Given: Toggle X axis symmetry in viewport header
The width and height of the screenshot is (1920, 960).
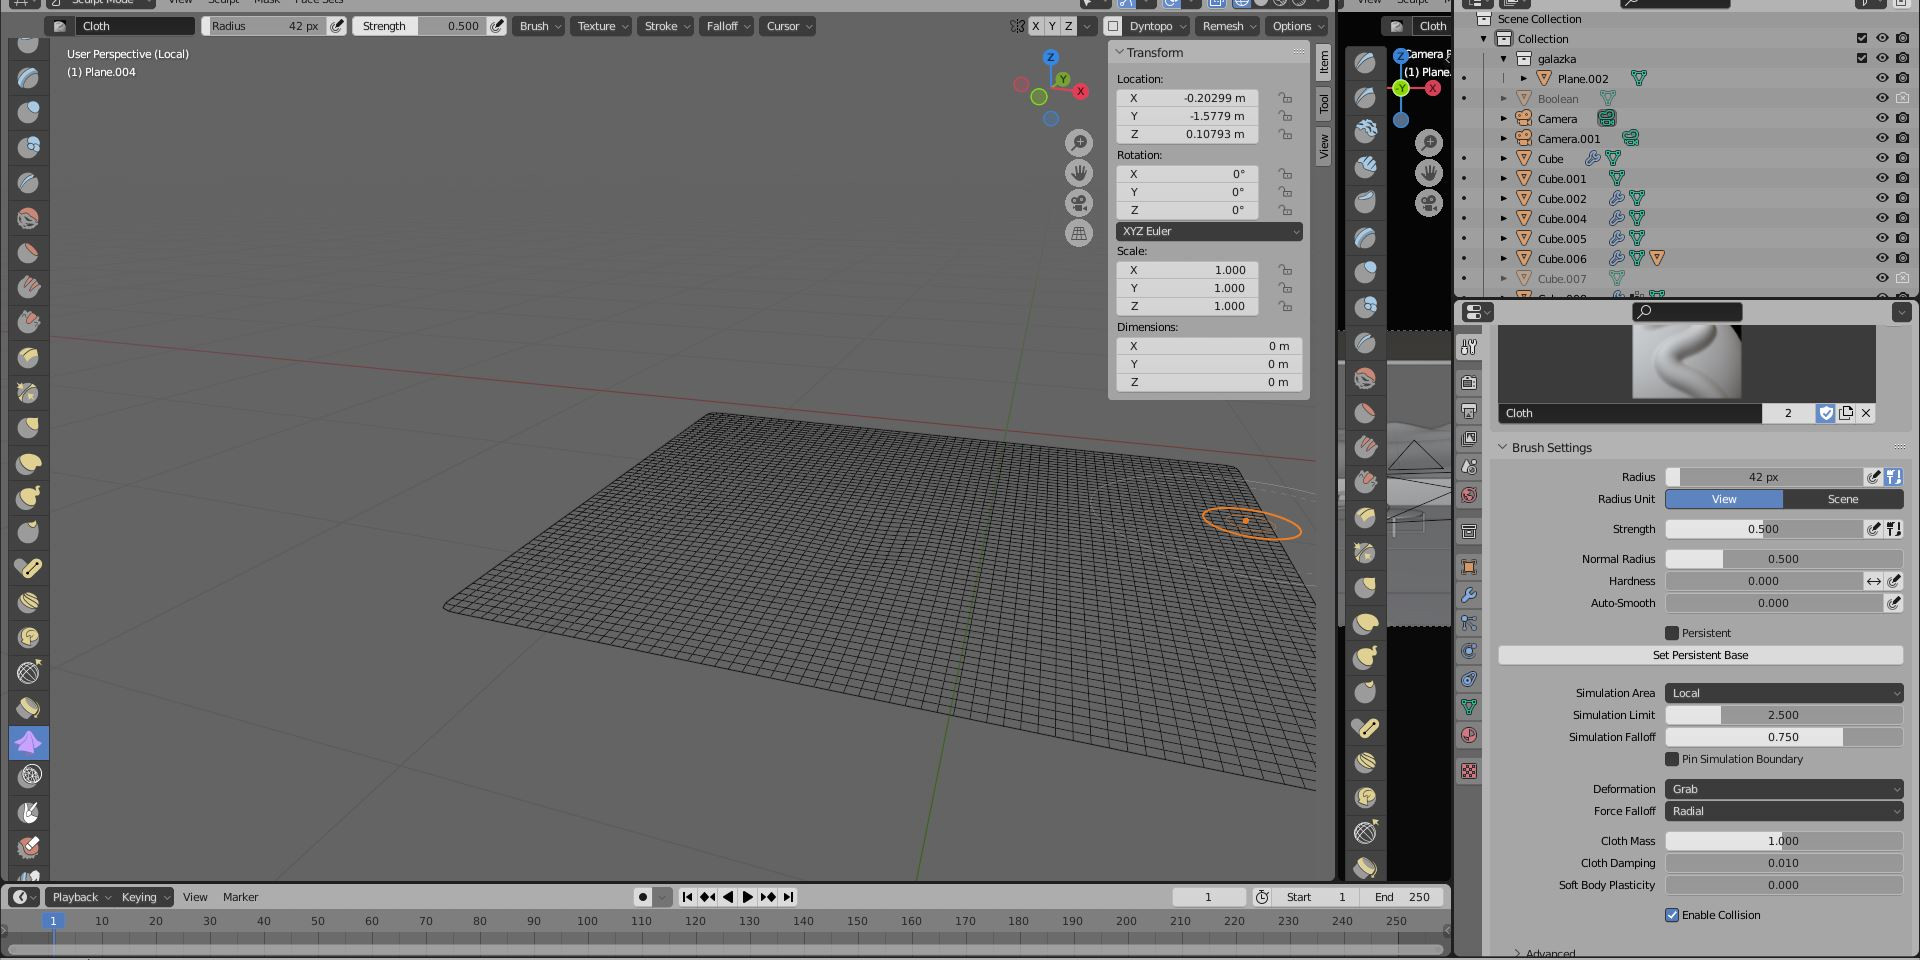Looking at the screenshot, I should click(1035, 26).
